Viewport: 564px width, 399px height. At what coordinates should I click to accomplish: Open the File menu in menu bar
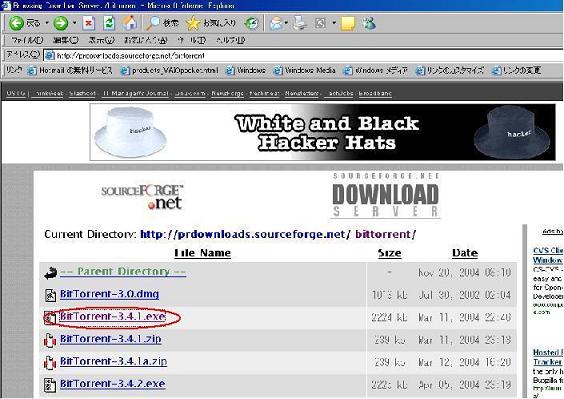pyautogui.click(x=27, y=40)
